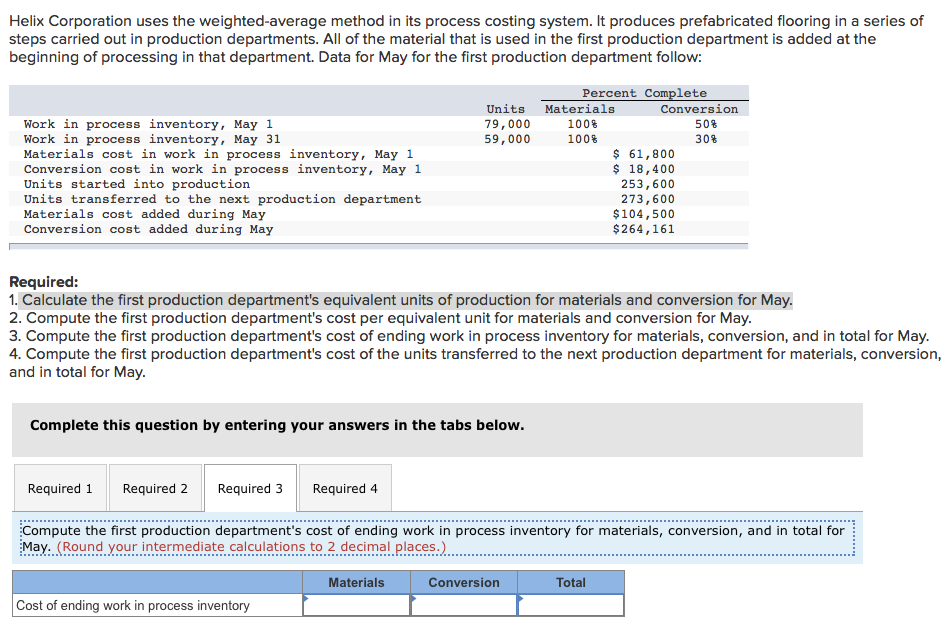Viewport: 950px width, 627px height.
Task: Select the Required 3 tab
Action: coord(250,488)
